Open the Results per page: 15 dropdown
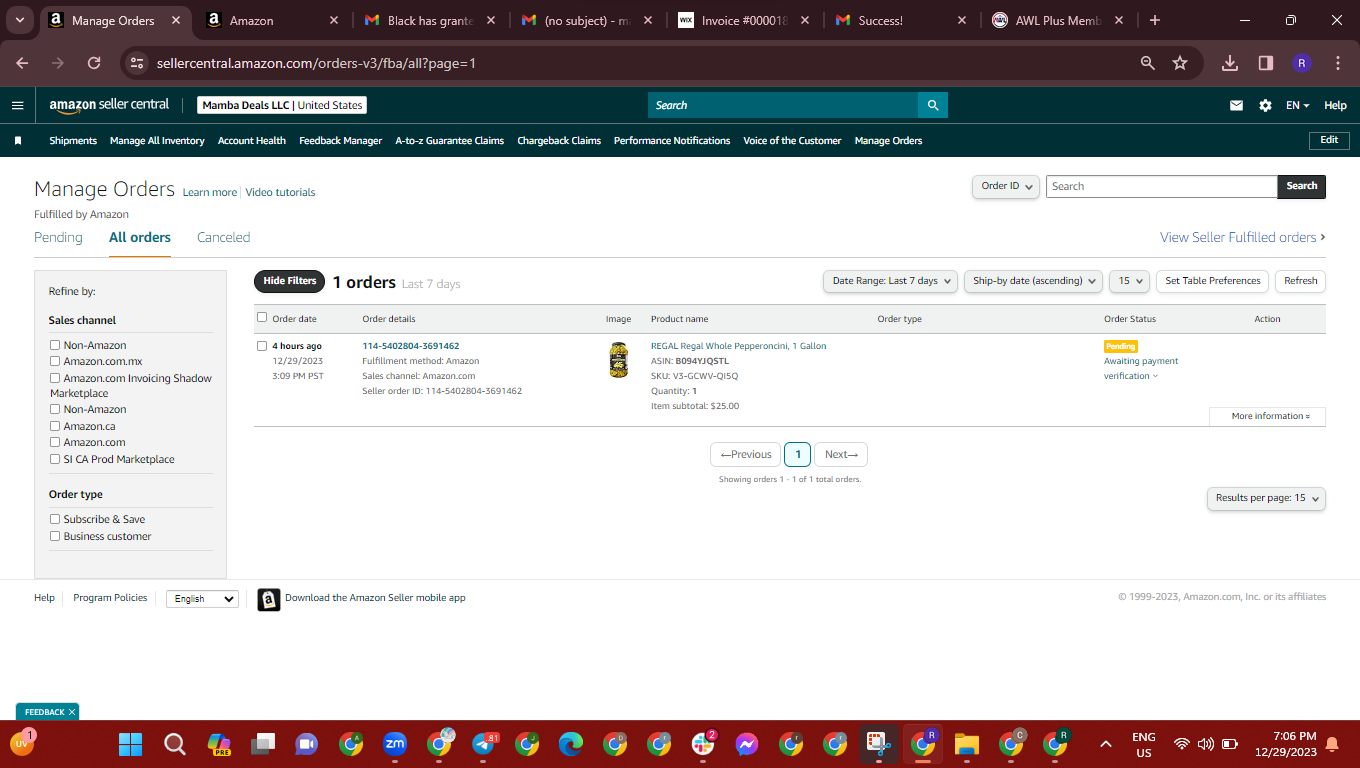1360x768 pixels. click(x=1266, y=498)
